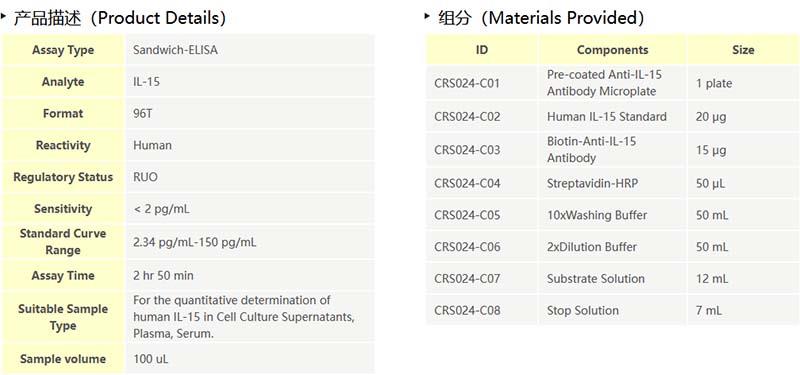Select the Sensitivity value under 2 pg/mL
The height and width of the screenshot is (375, 800).
(x=162, y=209)
